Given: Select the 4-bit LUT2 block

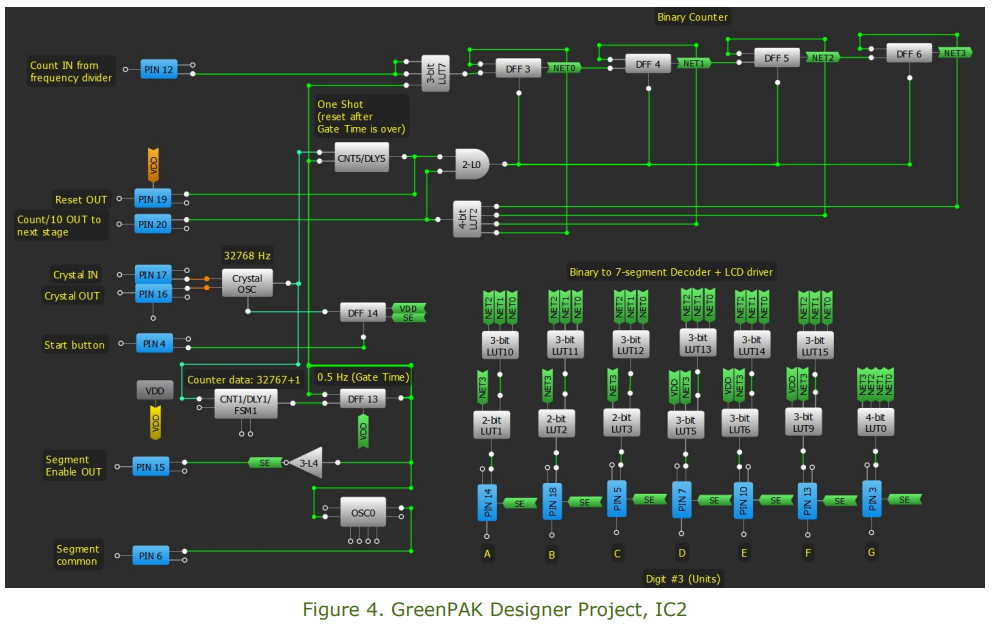Looking at the screenshot, I should pyautogui.click(x=468, y=219).
